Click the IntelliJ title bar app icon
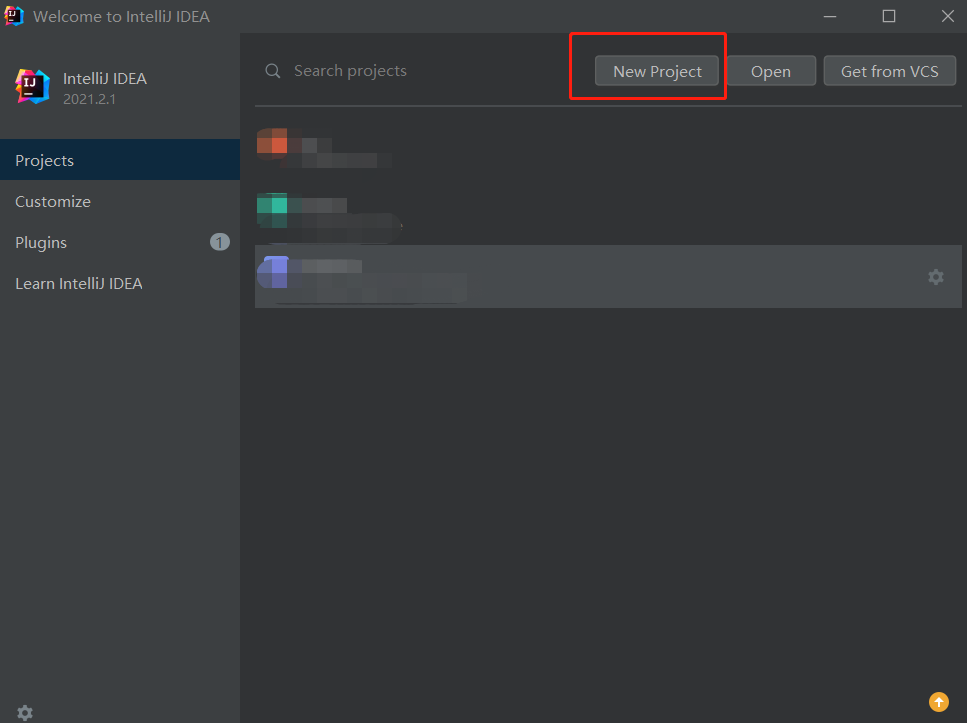 14,15
